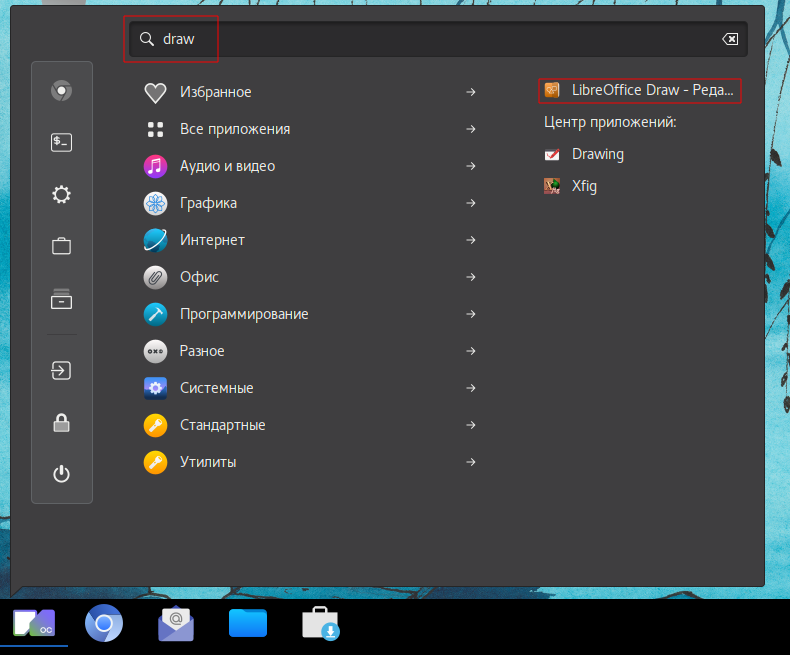Screen dimensions: 790x655
Task: Choose Xfig in the app center results
Action: coord(584,186)
